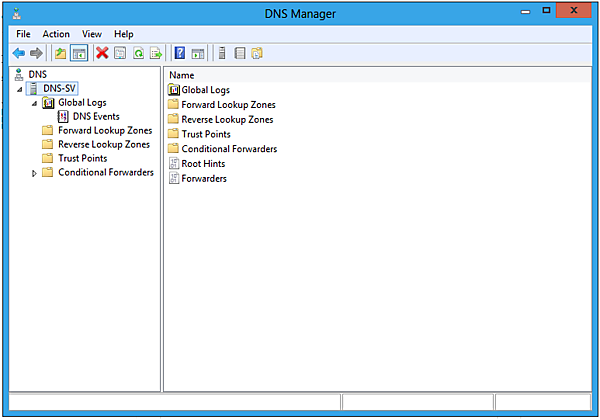
Task: Open the Action menu
Action: click(x=56, y=34)
